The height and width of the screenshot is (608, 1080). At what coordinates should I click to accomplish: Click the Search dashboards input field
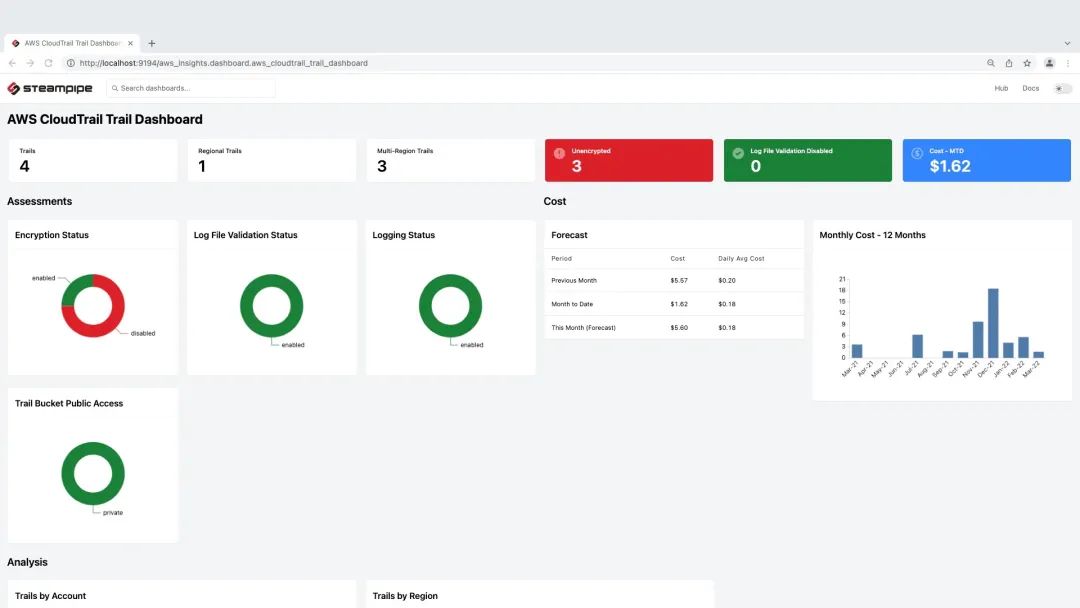190,88
